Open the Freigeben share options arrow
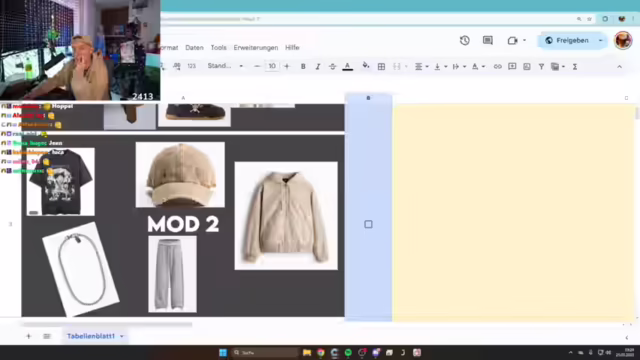The height and width of the screenshot is (360, 640). pos(600,40)
